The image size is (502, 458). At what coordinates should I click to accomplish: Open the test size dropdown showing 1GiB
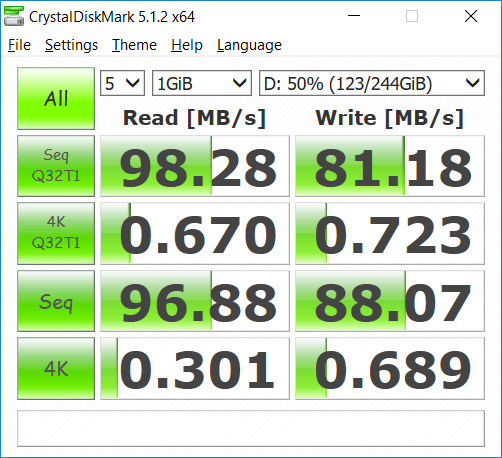point(202,83)
